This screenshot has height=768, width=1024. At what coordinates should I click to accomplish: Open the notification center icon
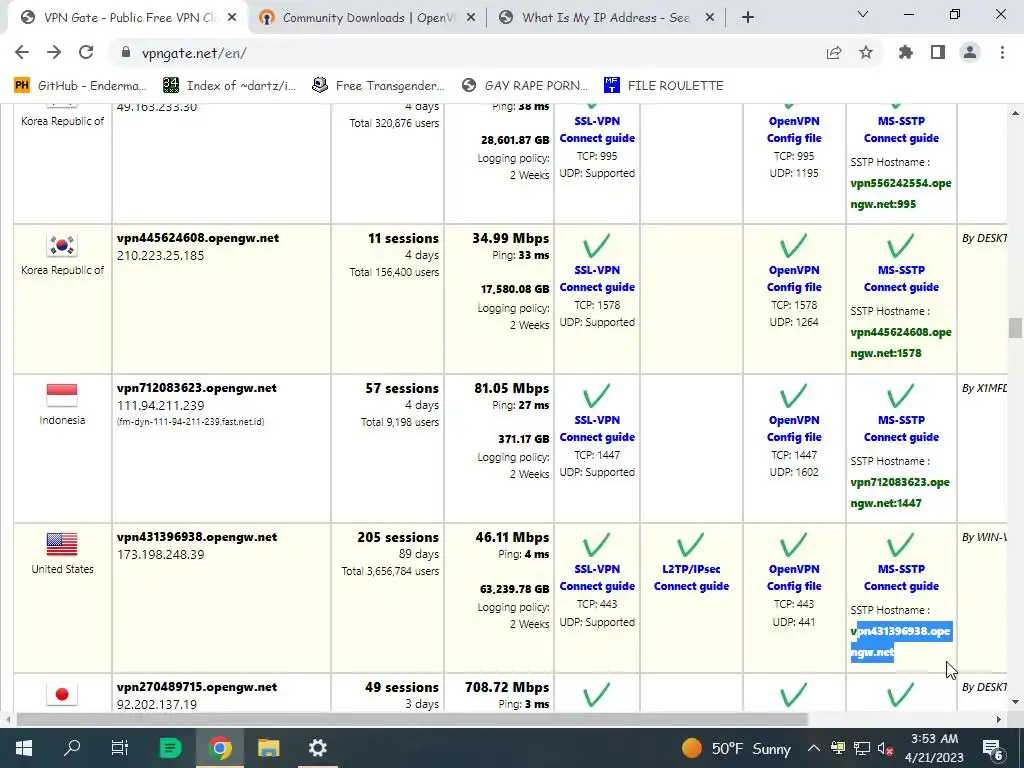992,748
